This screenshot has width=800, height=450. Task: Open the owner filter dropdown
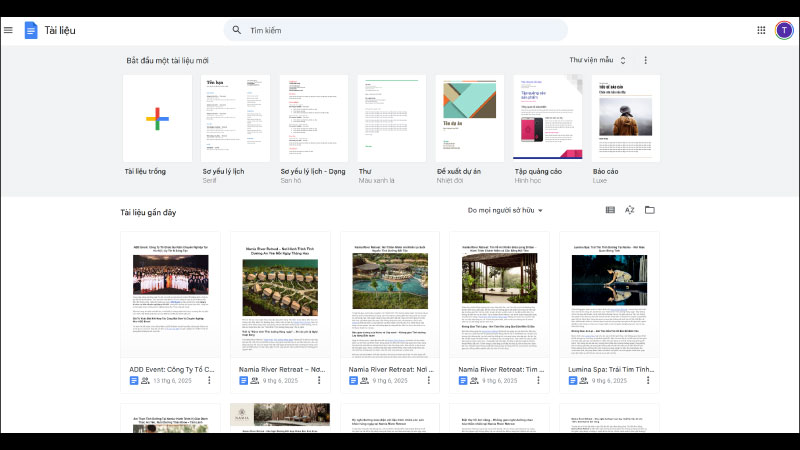pyautogui.click(x=505, y=211)
